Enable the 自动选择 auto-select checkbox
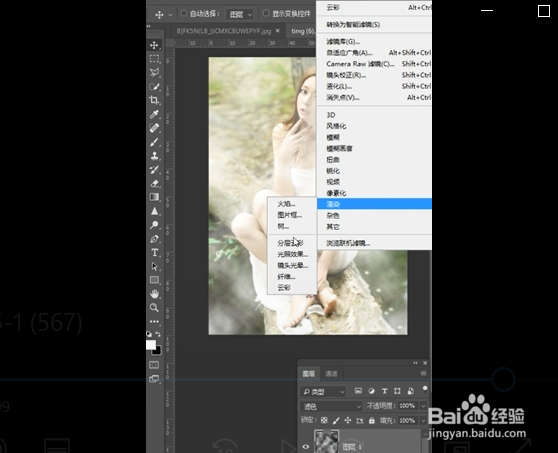This screenshot has height=453, width=558. pyautogui.click(x=184, y=14)
